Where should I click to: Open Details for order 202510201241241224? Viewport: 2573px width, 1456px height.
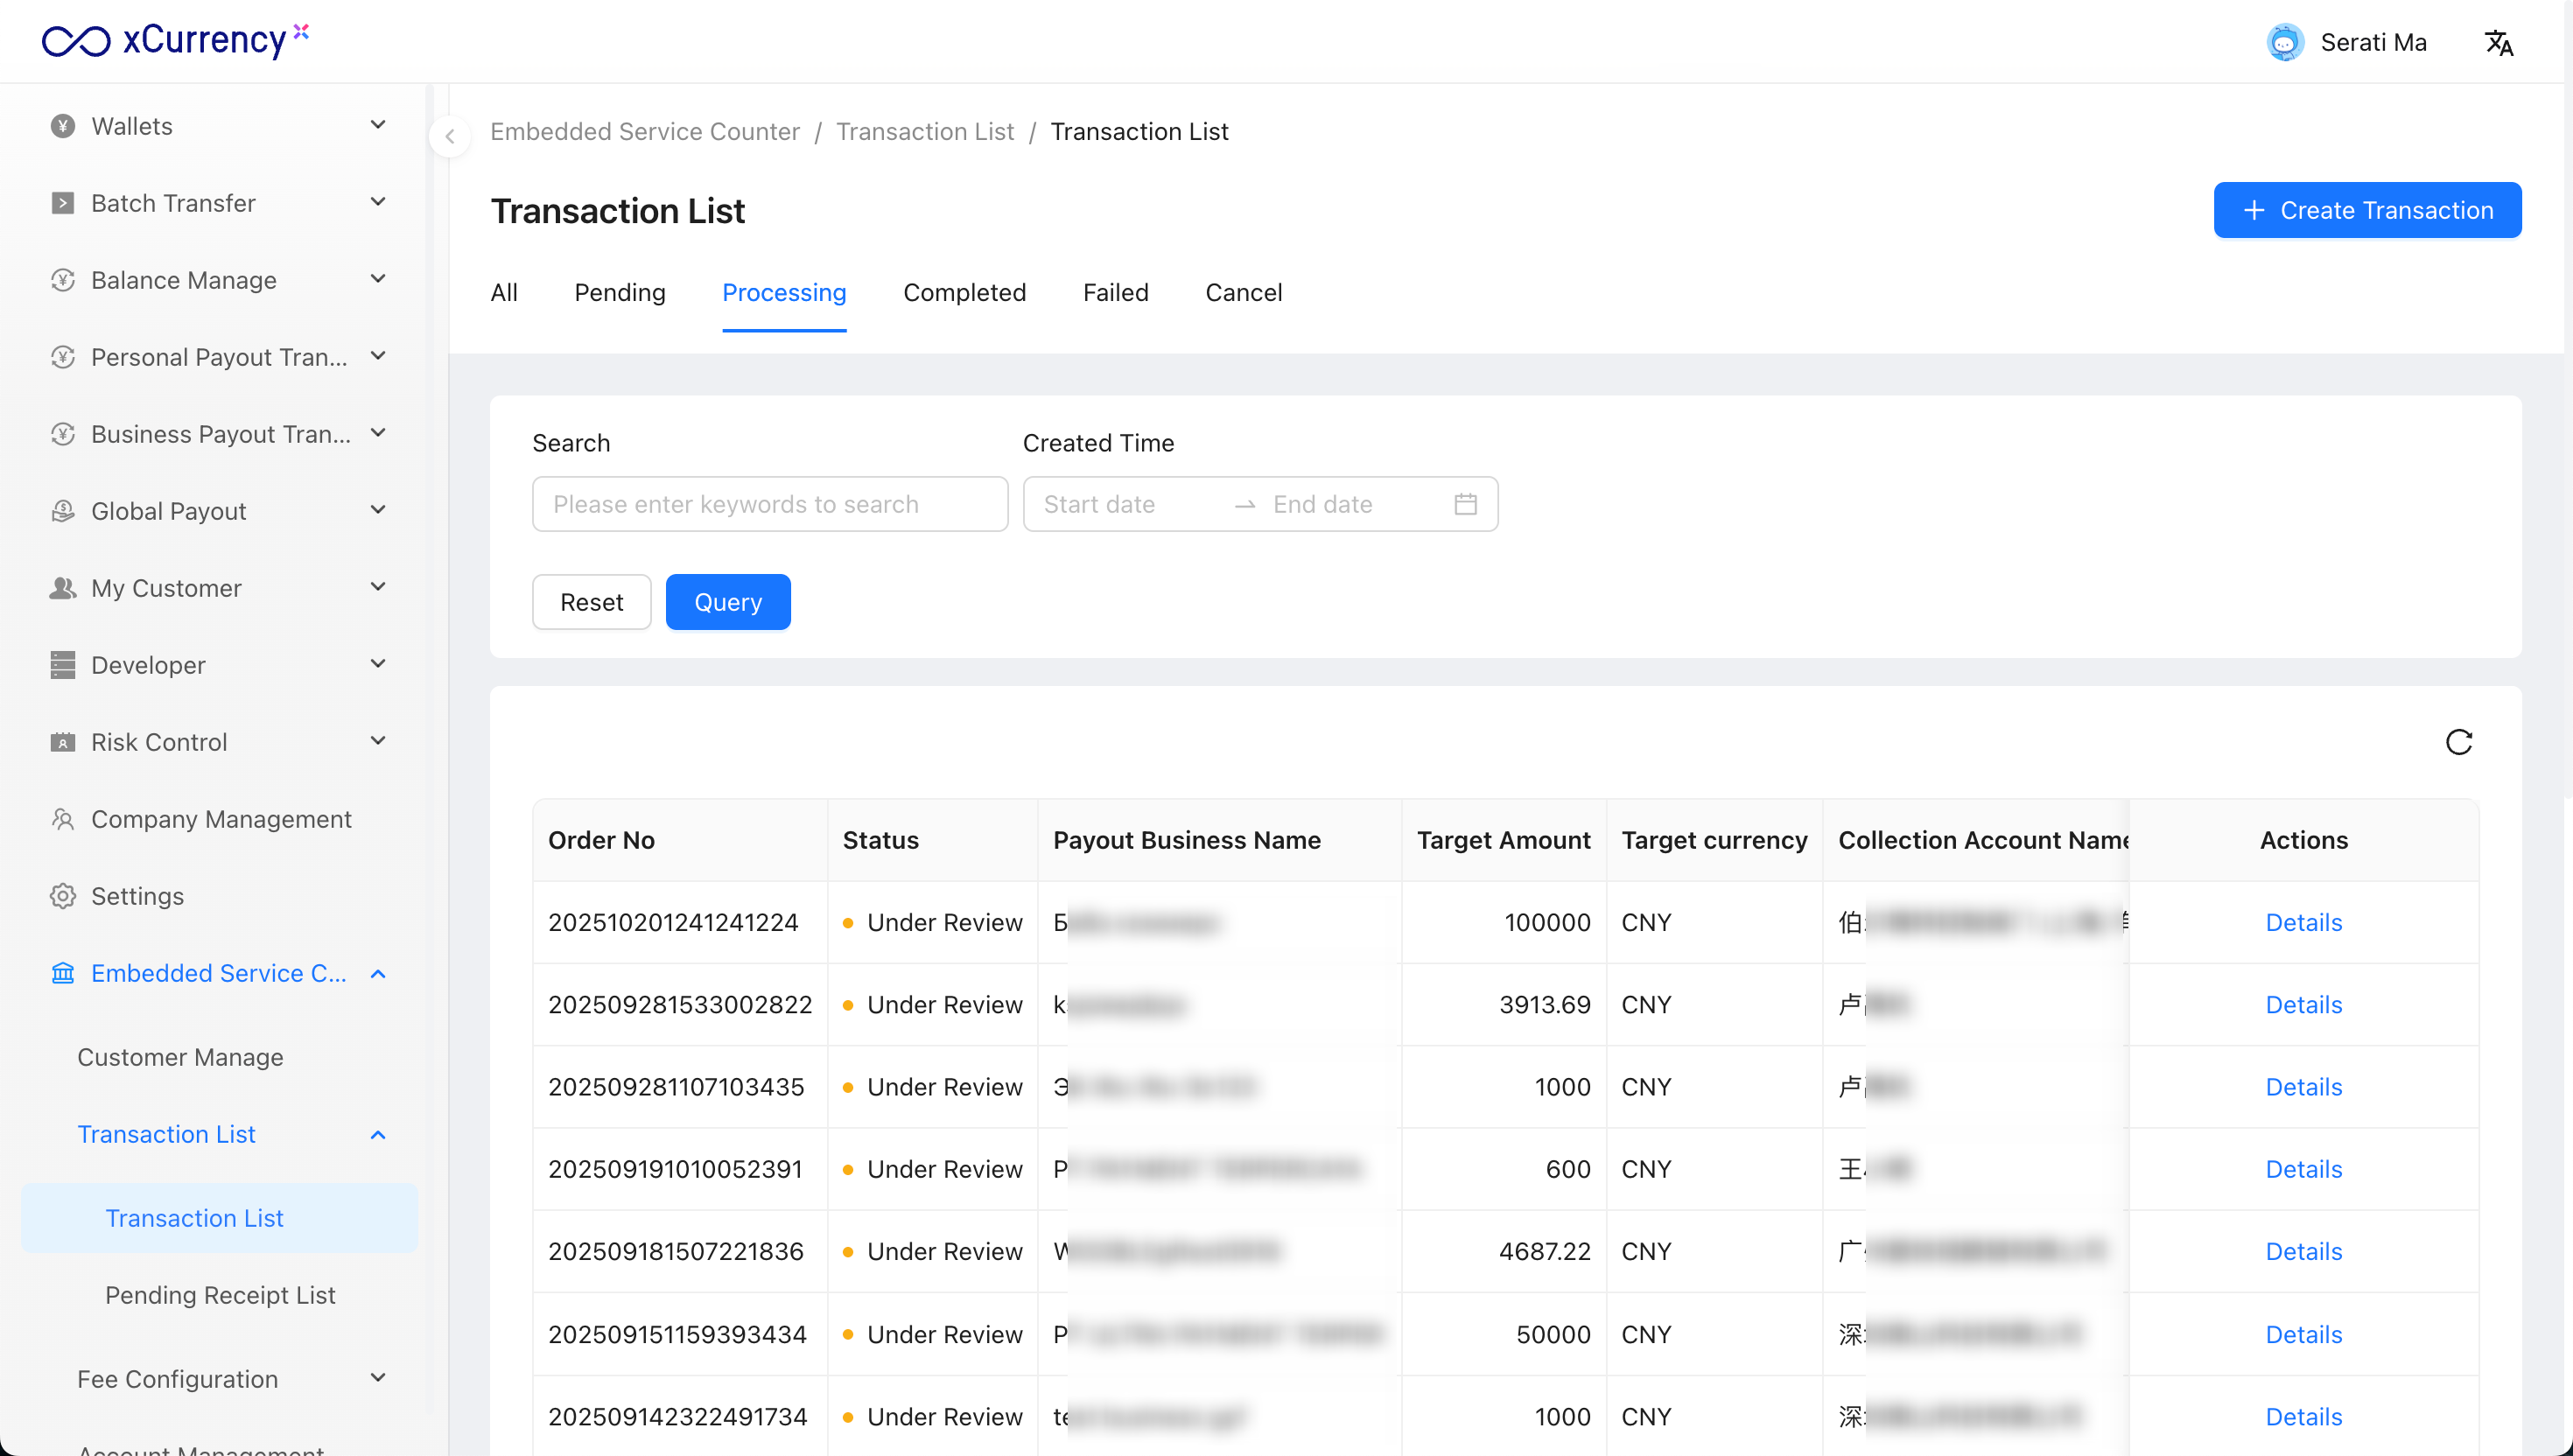pyautogui.click(x=2303, y=922)
